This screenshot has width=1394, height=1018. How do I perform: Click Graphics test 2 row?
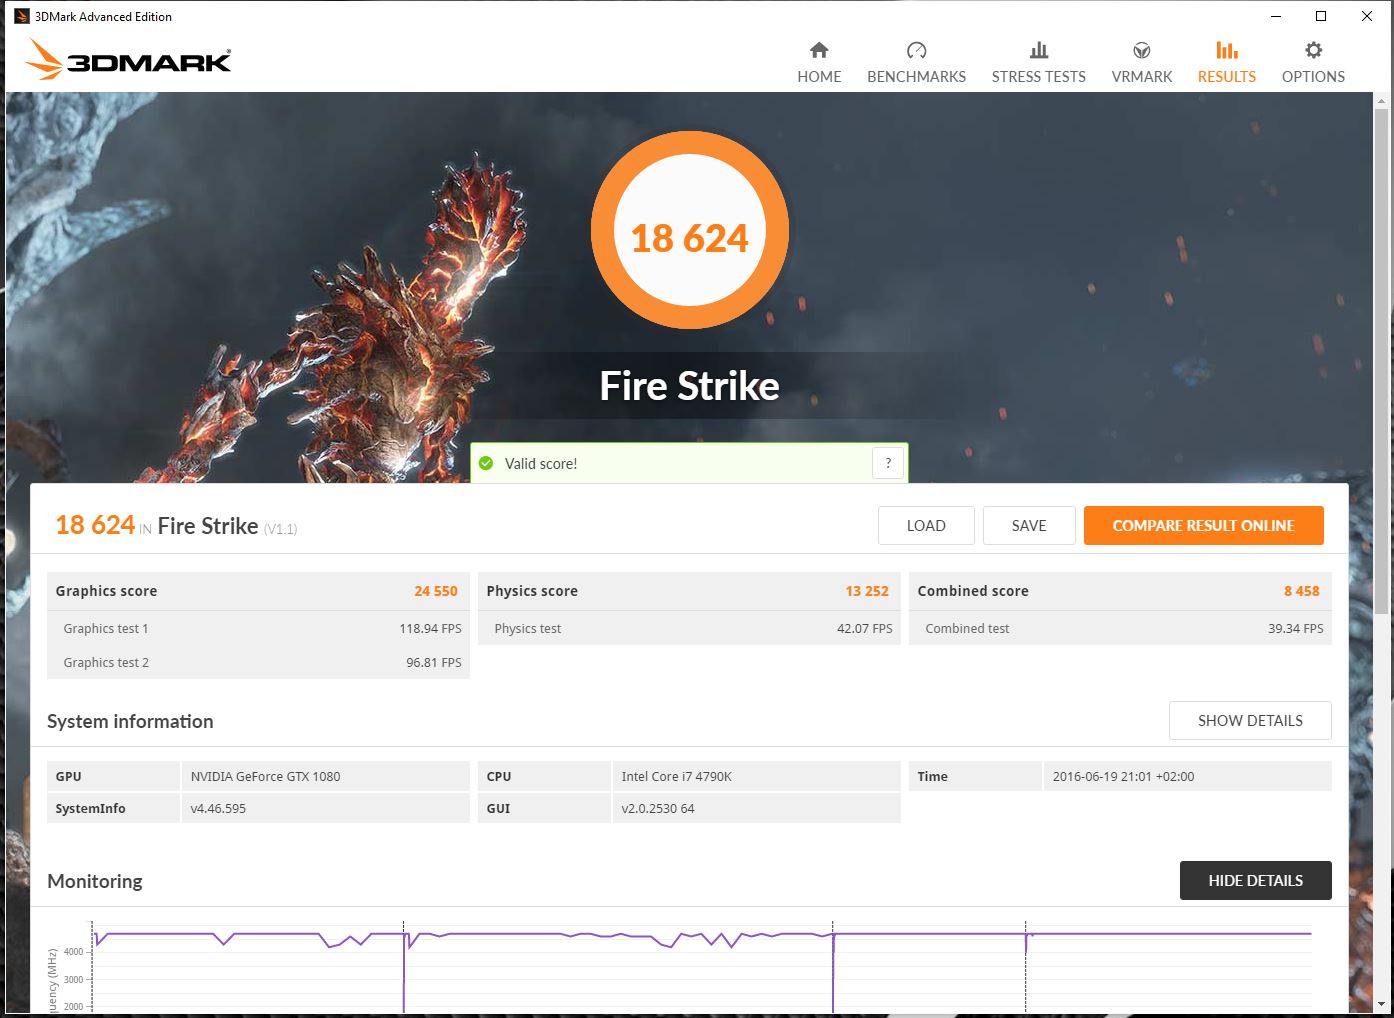pos(258,662)
